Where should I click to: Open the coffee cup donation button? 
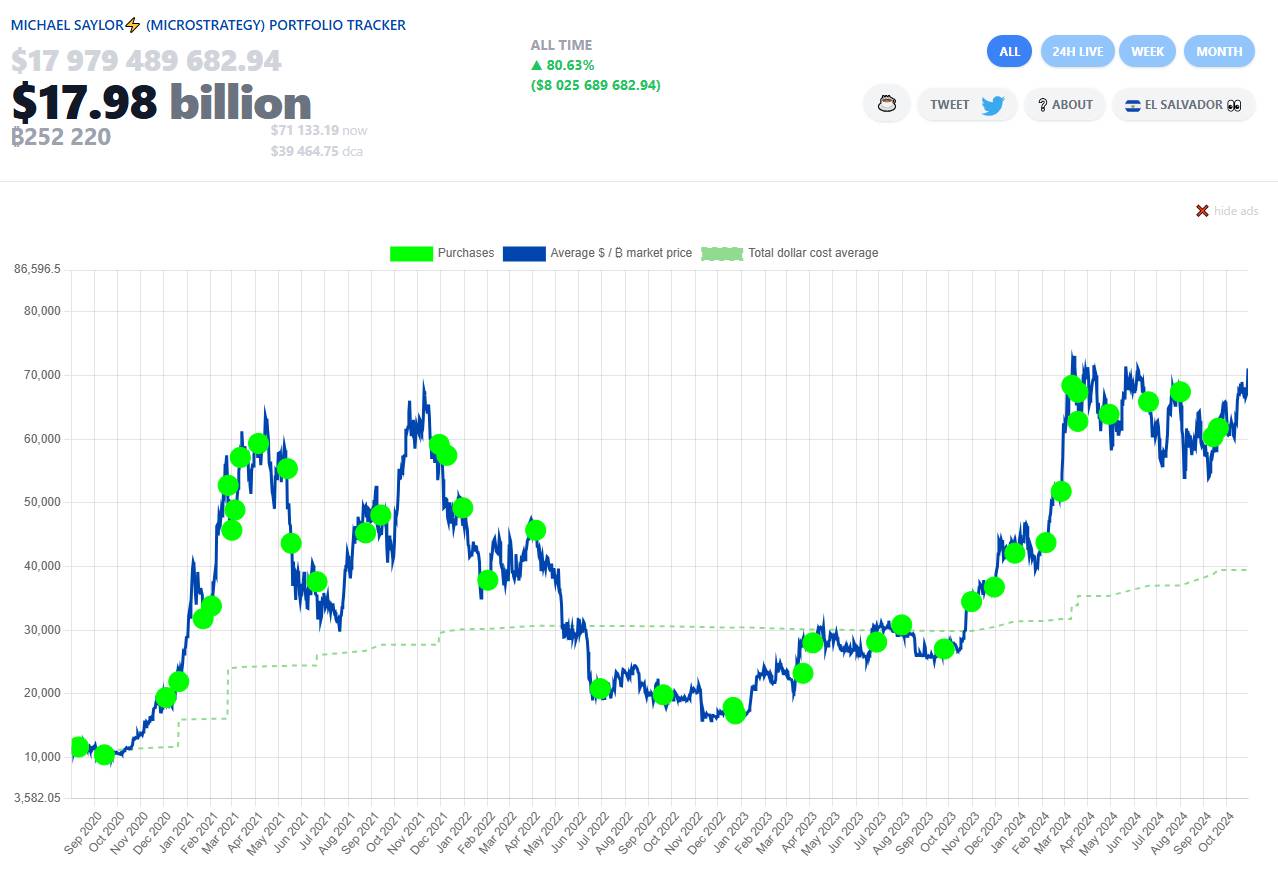coord(886,104)
